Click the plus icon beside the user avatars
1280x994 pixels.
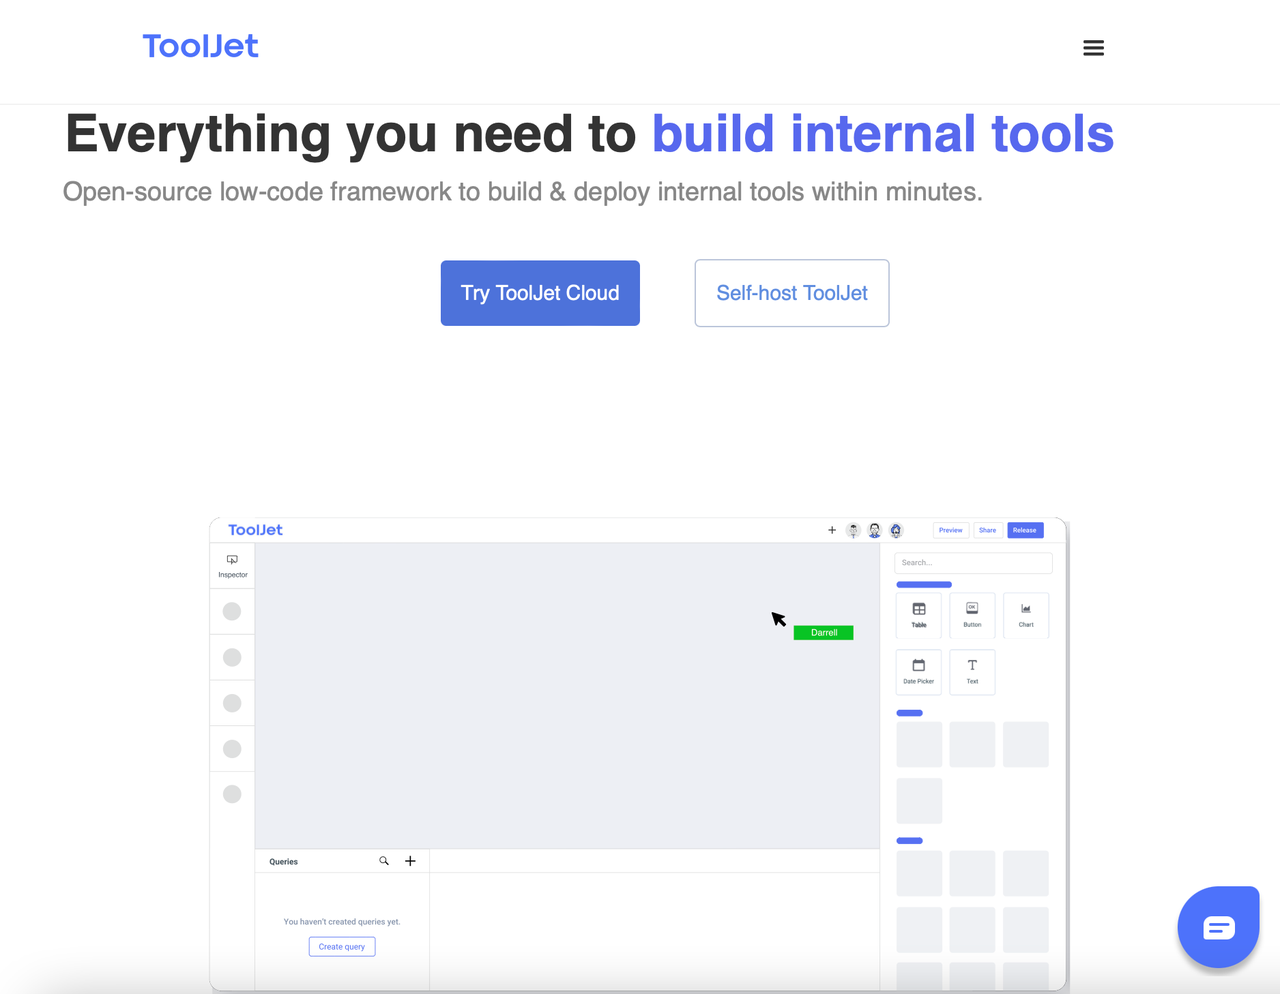point(832,530)
